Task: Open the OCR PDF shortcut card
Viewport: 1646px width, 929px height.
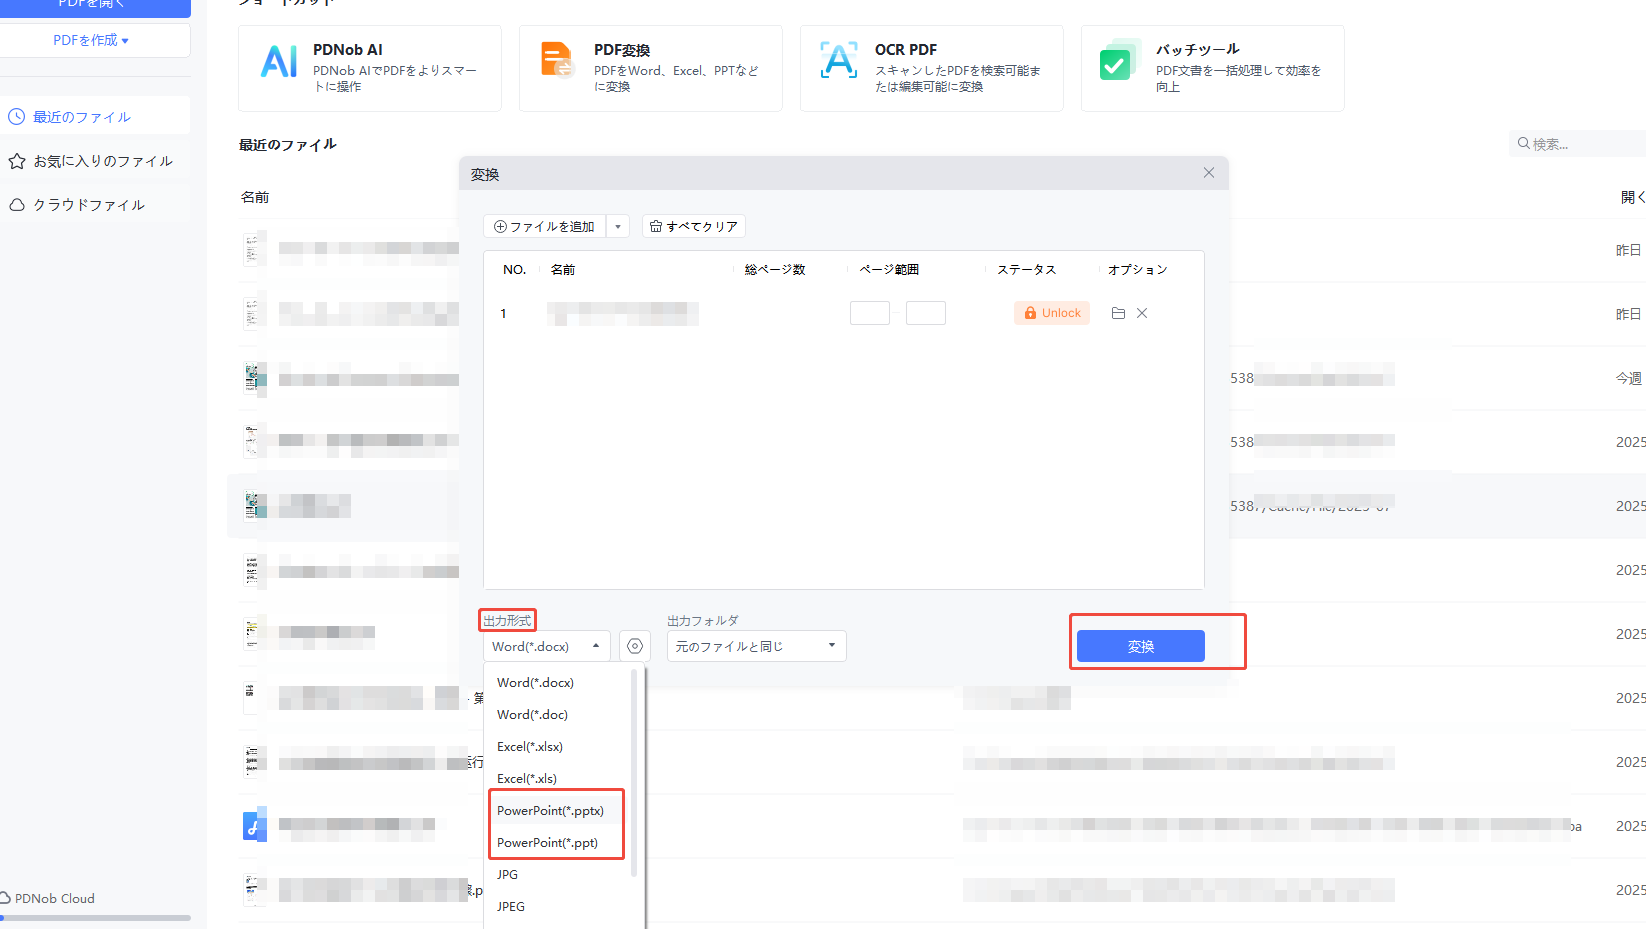Action: [931, 68]
